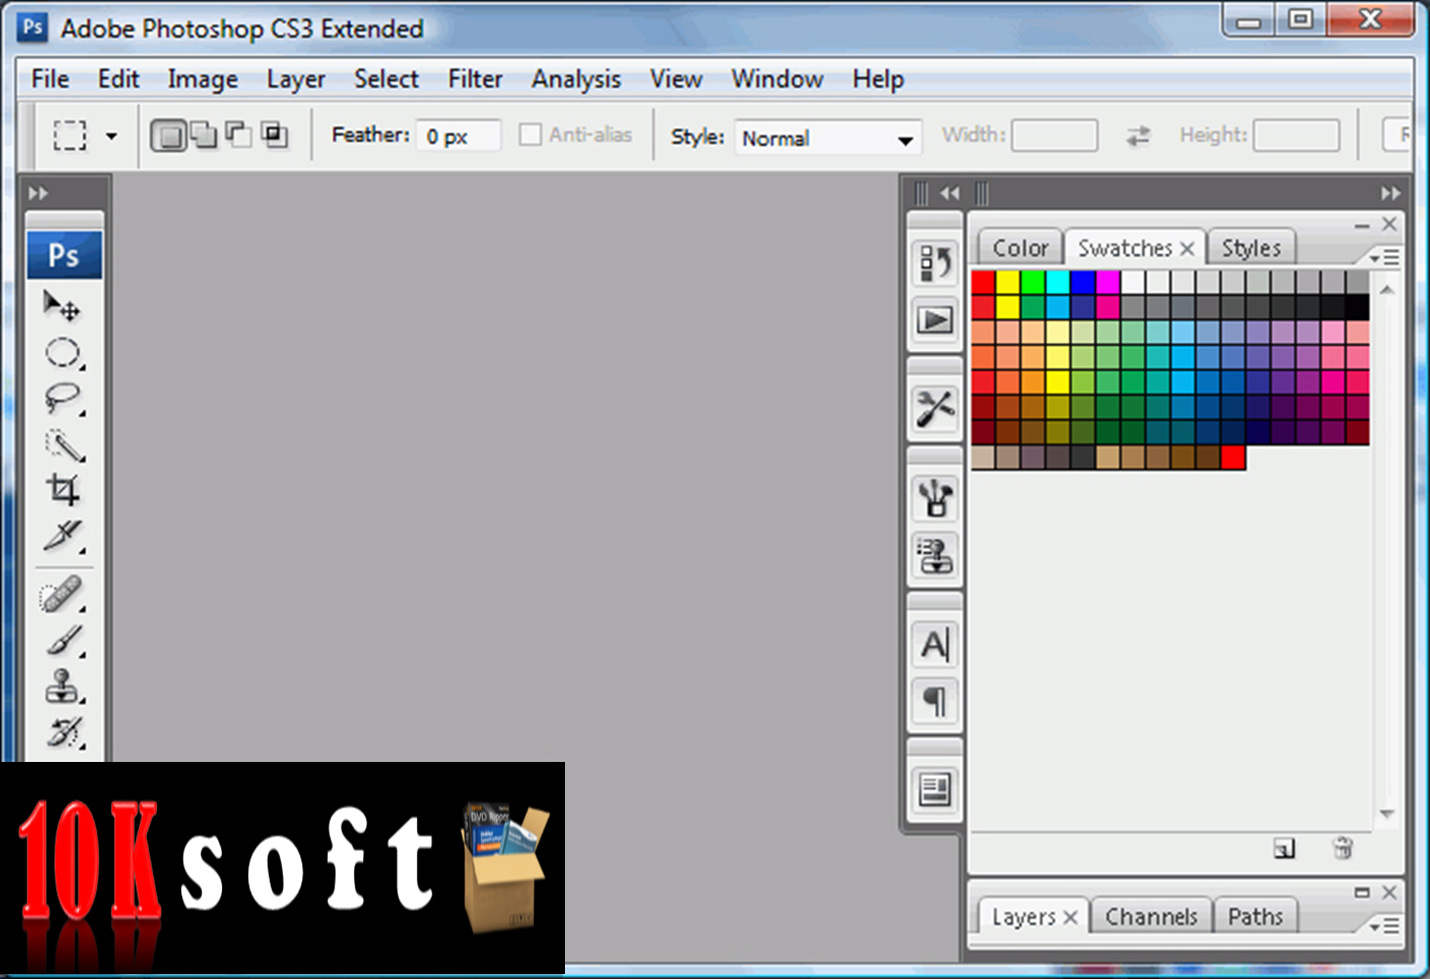Select the Crop tool

[62, 490]
